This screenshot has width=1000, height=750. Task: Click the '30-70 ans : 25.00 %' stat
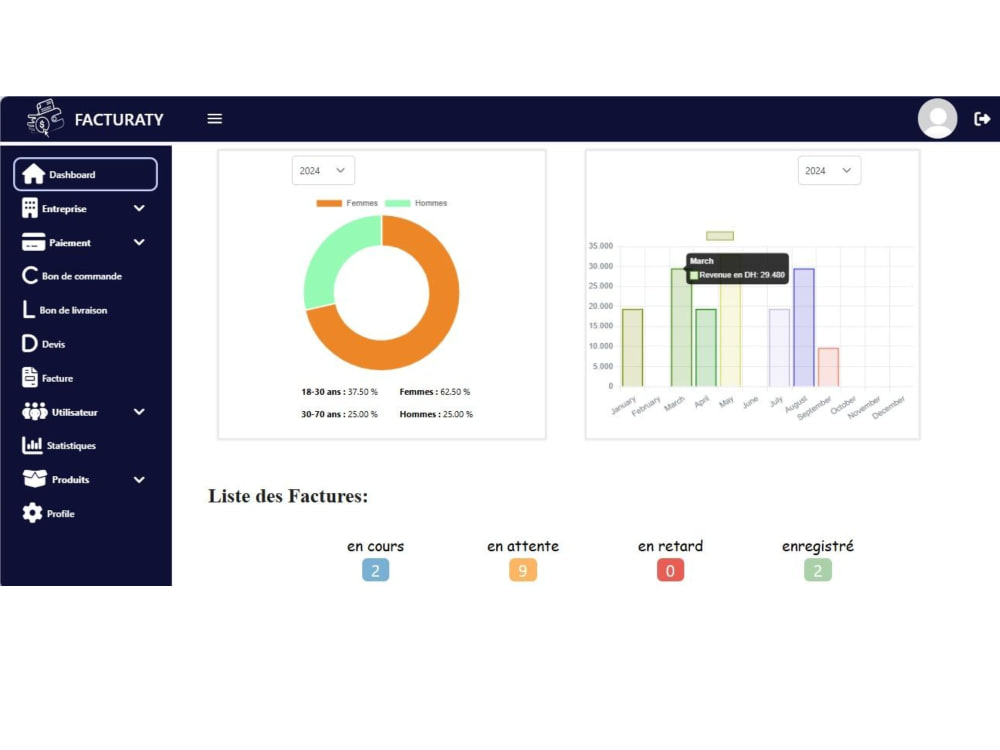339,414
